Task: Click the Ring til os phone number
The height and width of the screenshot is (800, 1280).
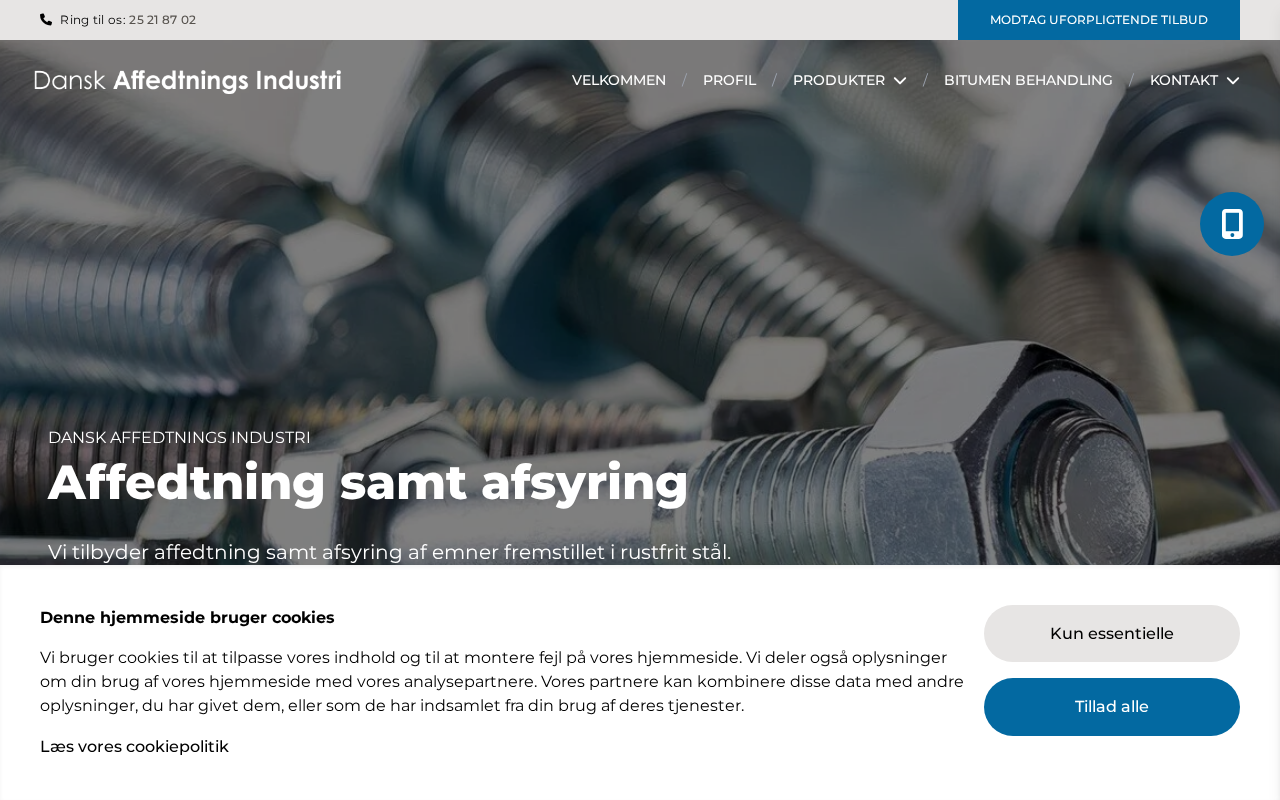Action: click(x=162, y=20)
